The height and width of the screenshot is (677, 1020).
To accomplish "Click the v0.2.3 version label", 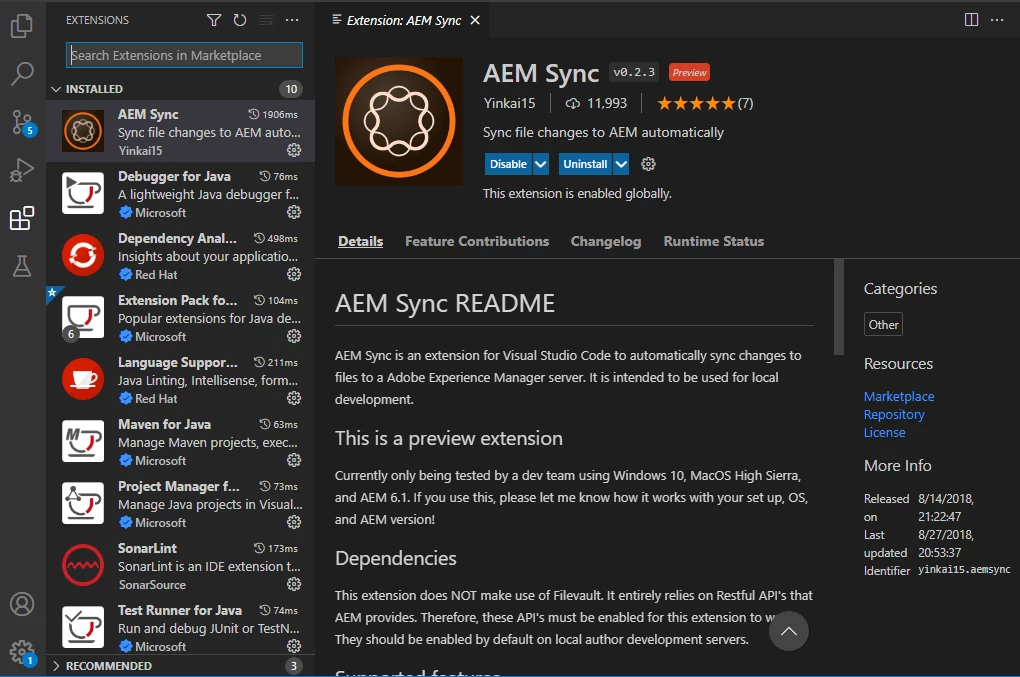I will (x=634, y=72).
